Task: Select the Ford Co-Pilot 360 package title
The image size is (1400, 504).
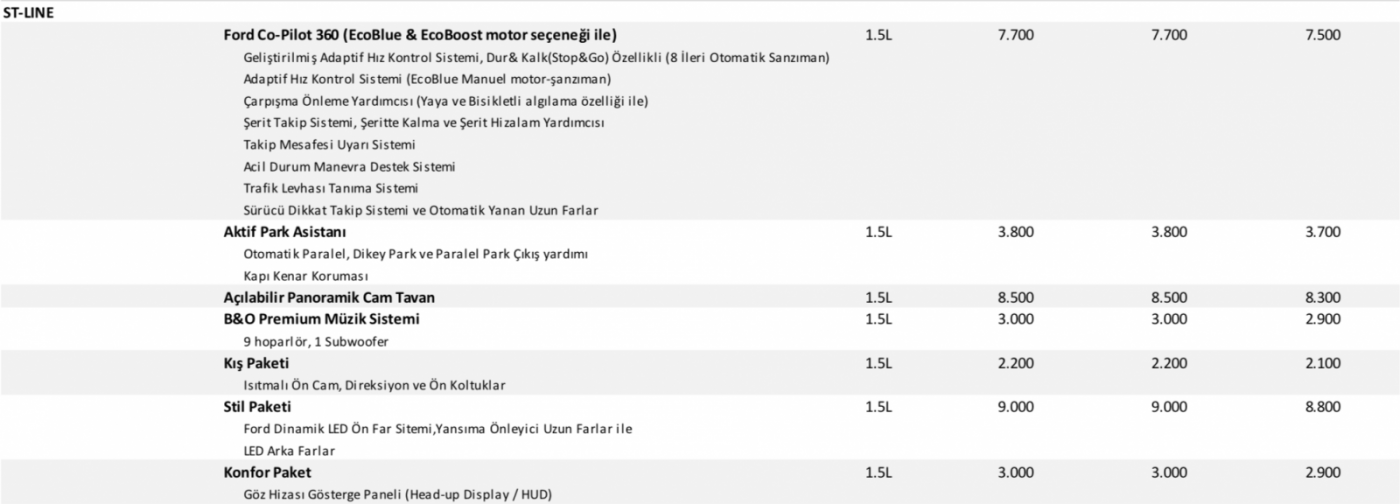Action: [420, 36]
